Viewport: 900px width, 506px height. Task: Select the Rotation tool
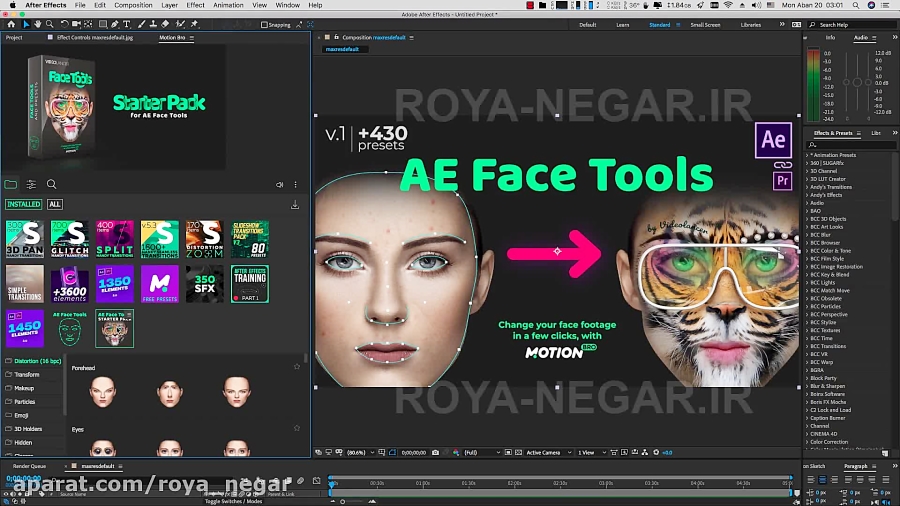64,25
